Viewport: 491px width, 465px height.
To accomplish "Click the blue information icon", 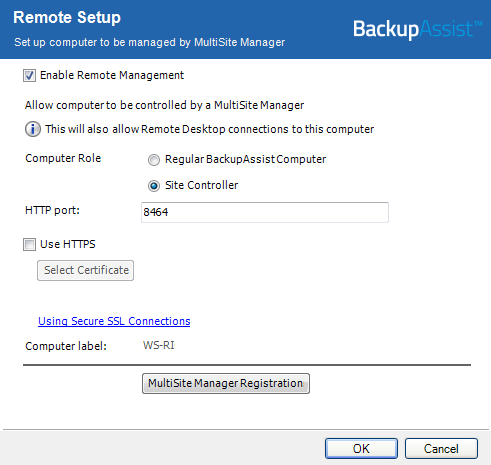I will [33, 129].
